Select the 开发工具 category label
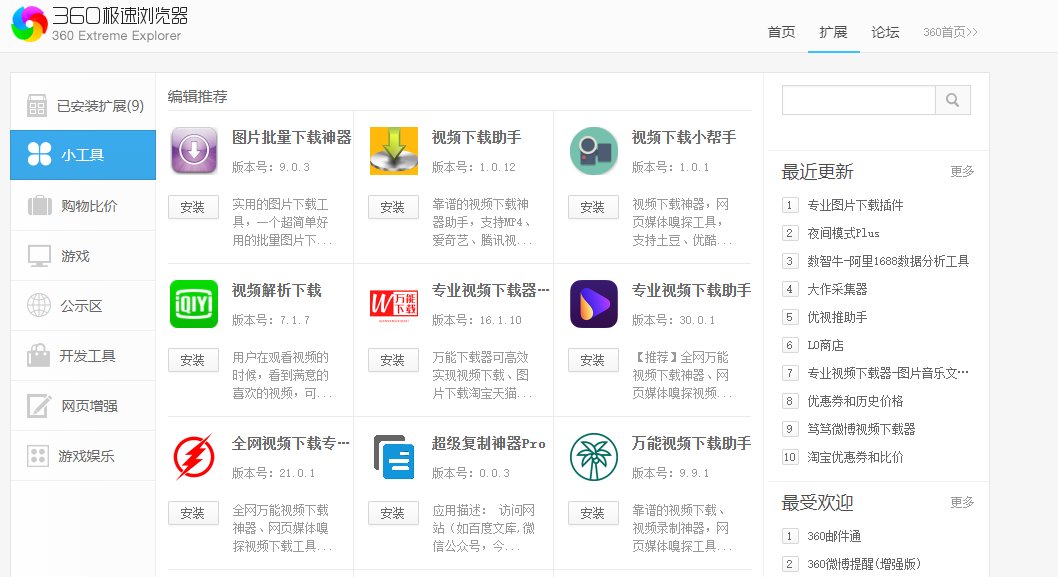The image size is (1058, 577). [87, 356]
